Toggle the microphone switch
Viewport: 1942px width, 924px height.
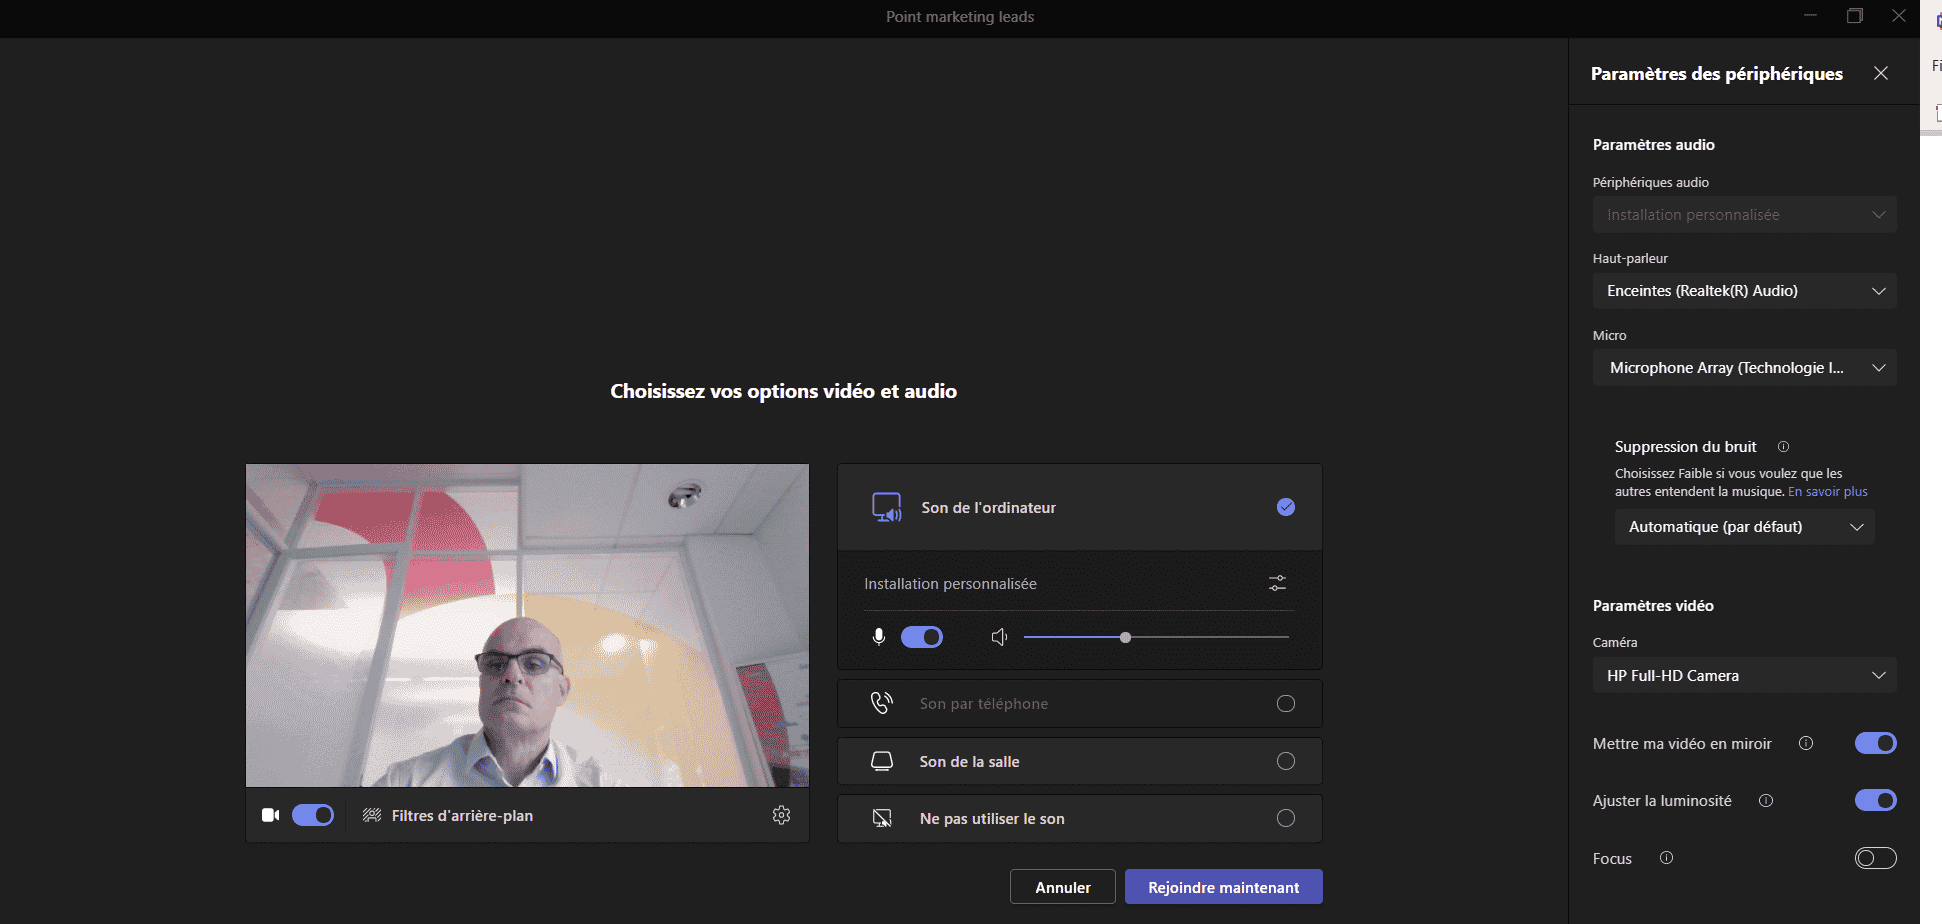tap(922, 637)
